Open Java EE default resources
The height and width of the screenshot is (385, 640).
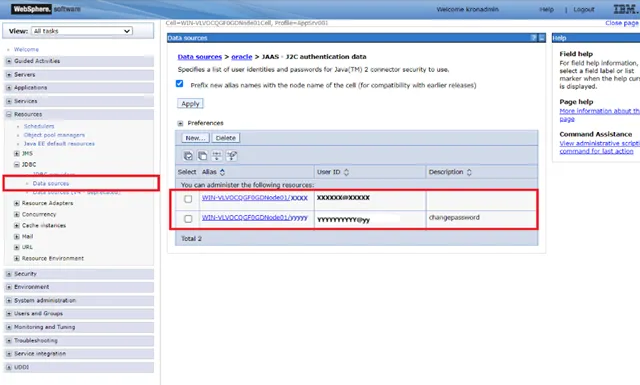(x=59, y=144)
